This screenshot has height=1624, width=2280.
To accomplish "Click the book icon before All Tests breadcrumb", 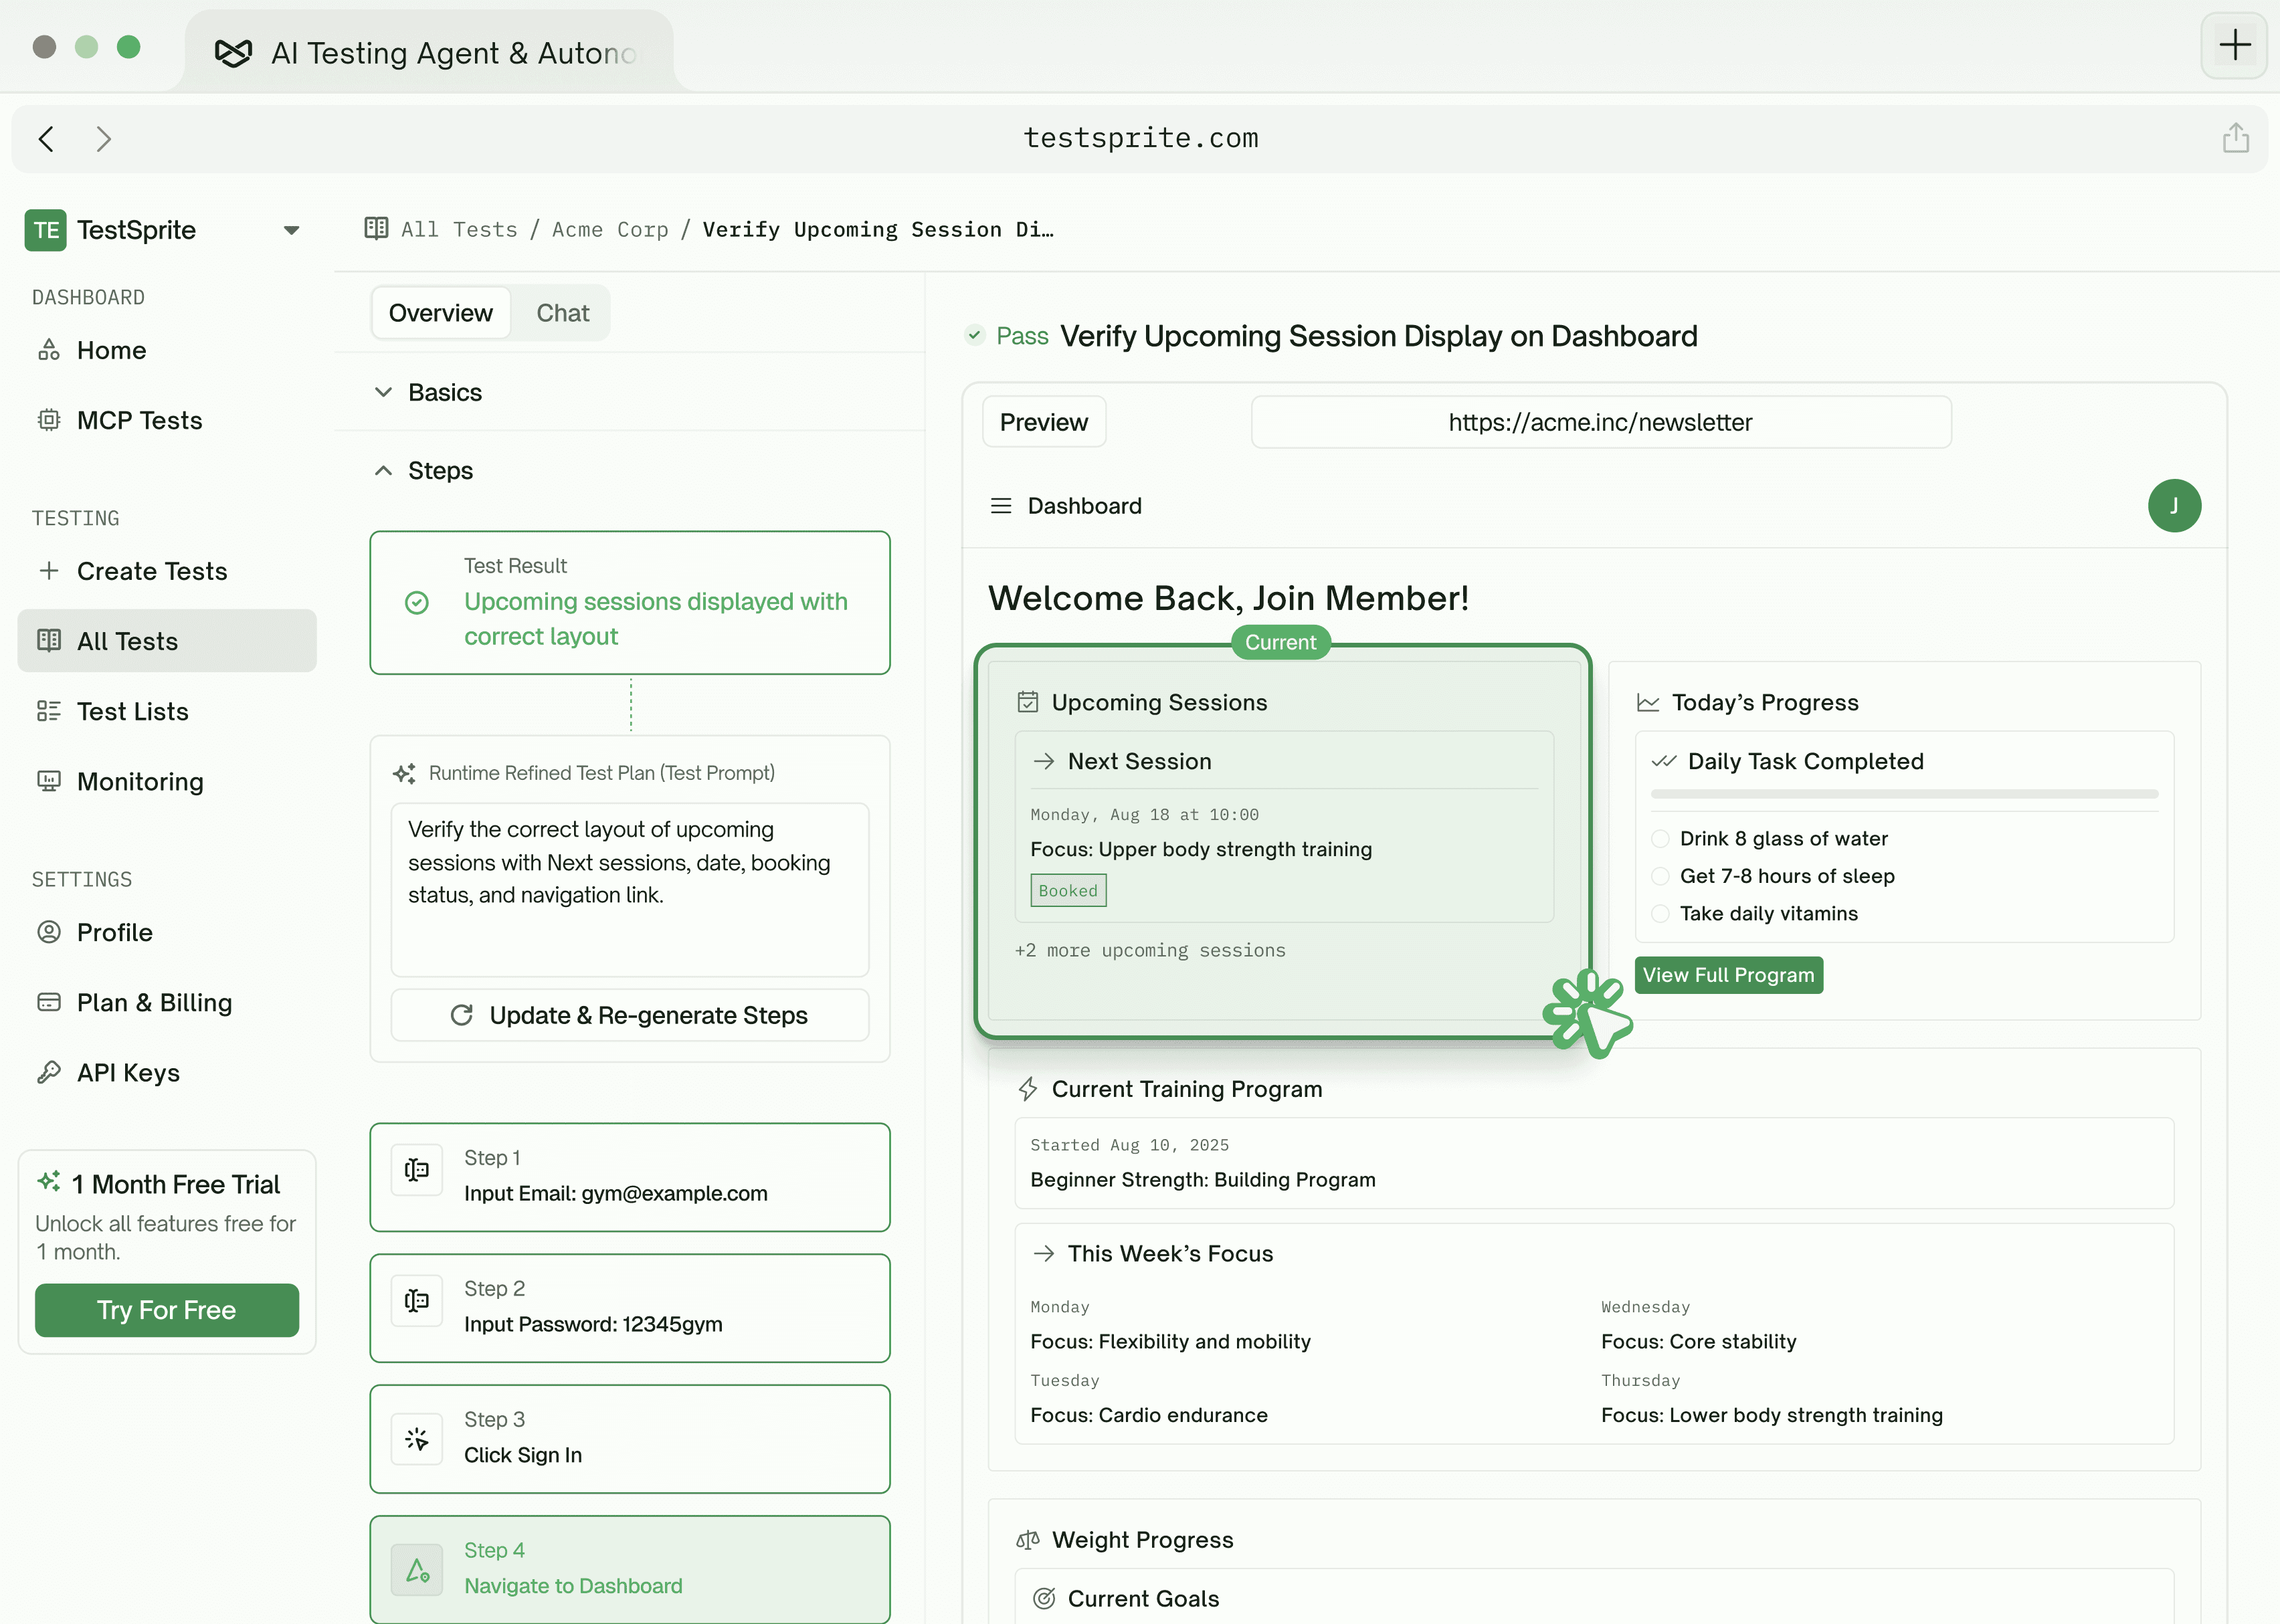I will (377, 229).
